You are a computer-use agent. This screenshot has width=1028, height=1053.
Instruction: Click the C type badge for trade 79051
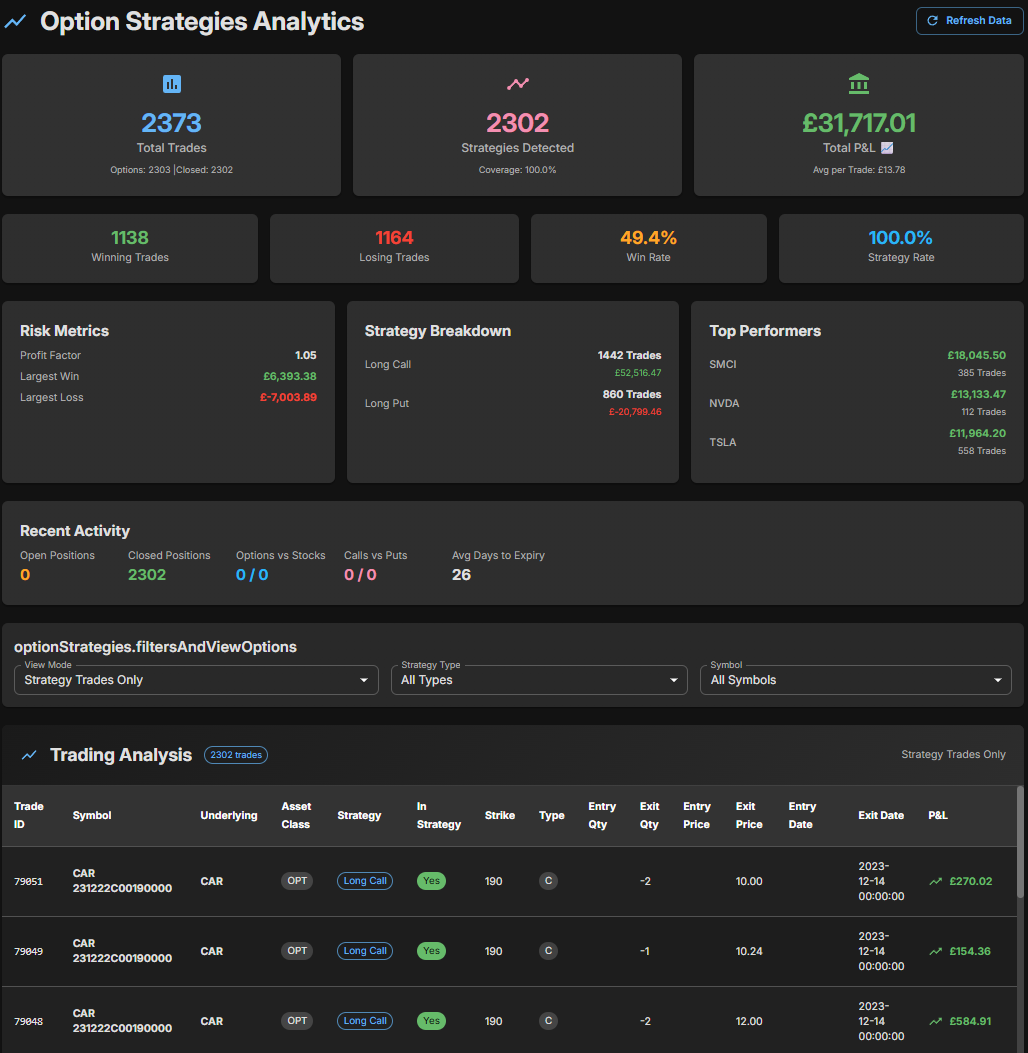click(548, 881)
